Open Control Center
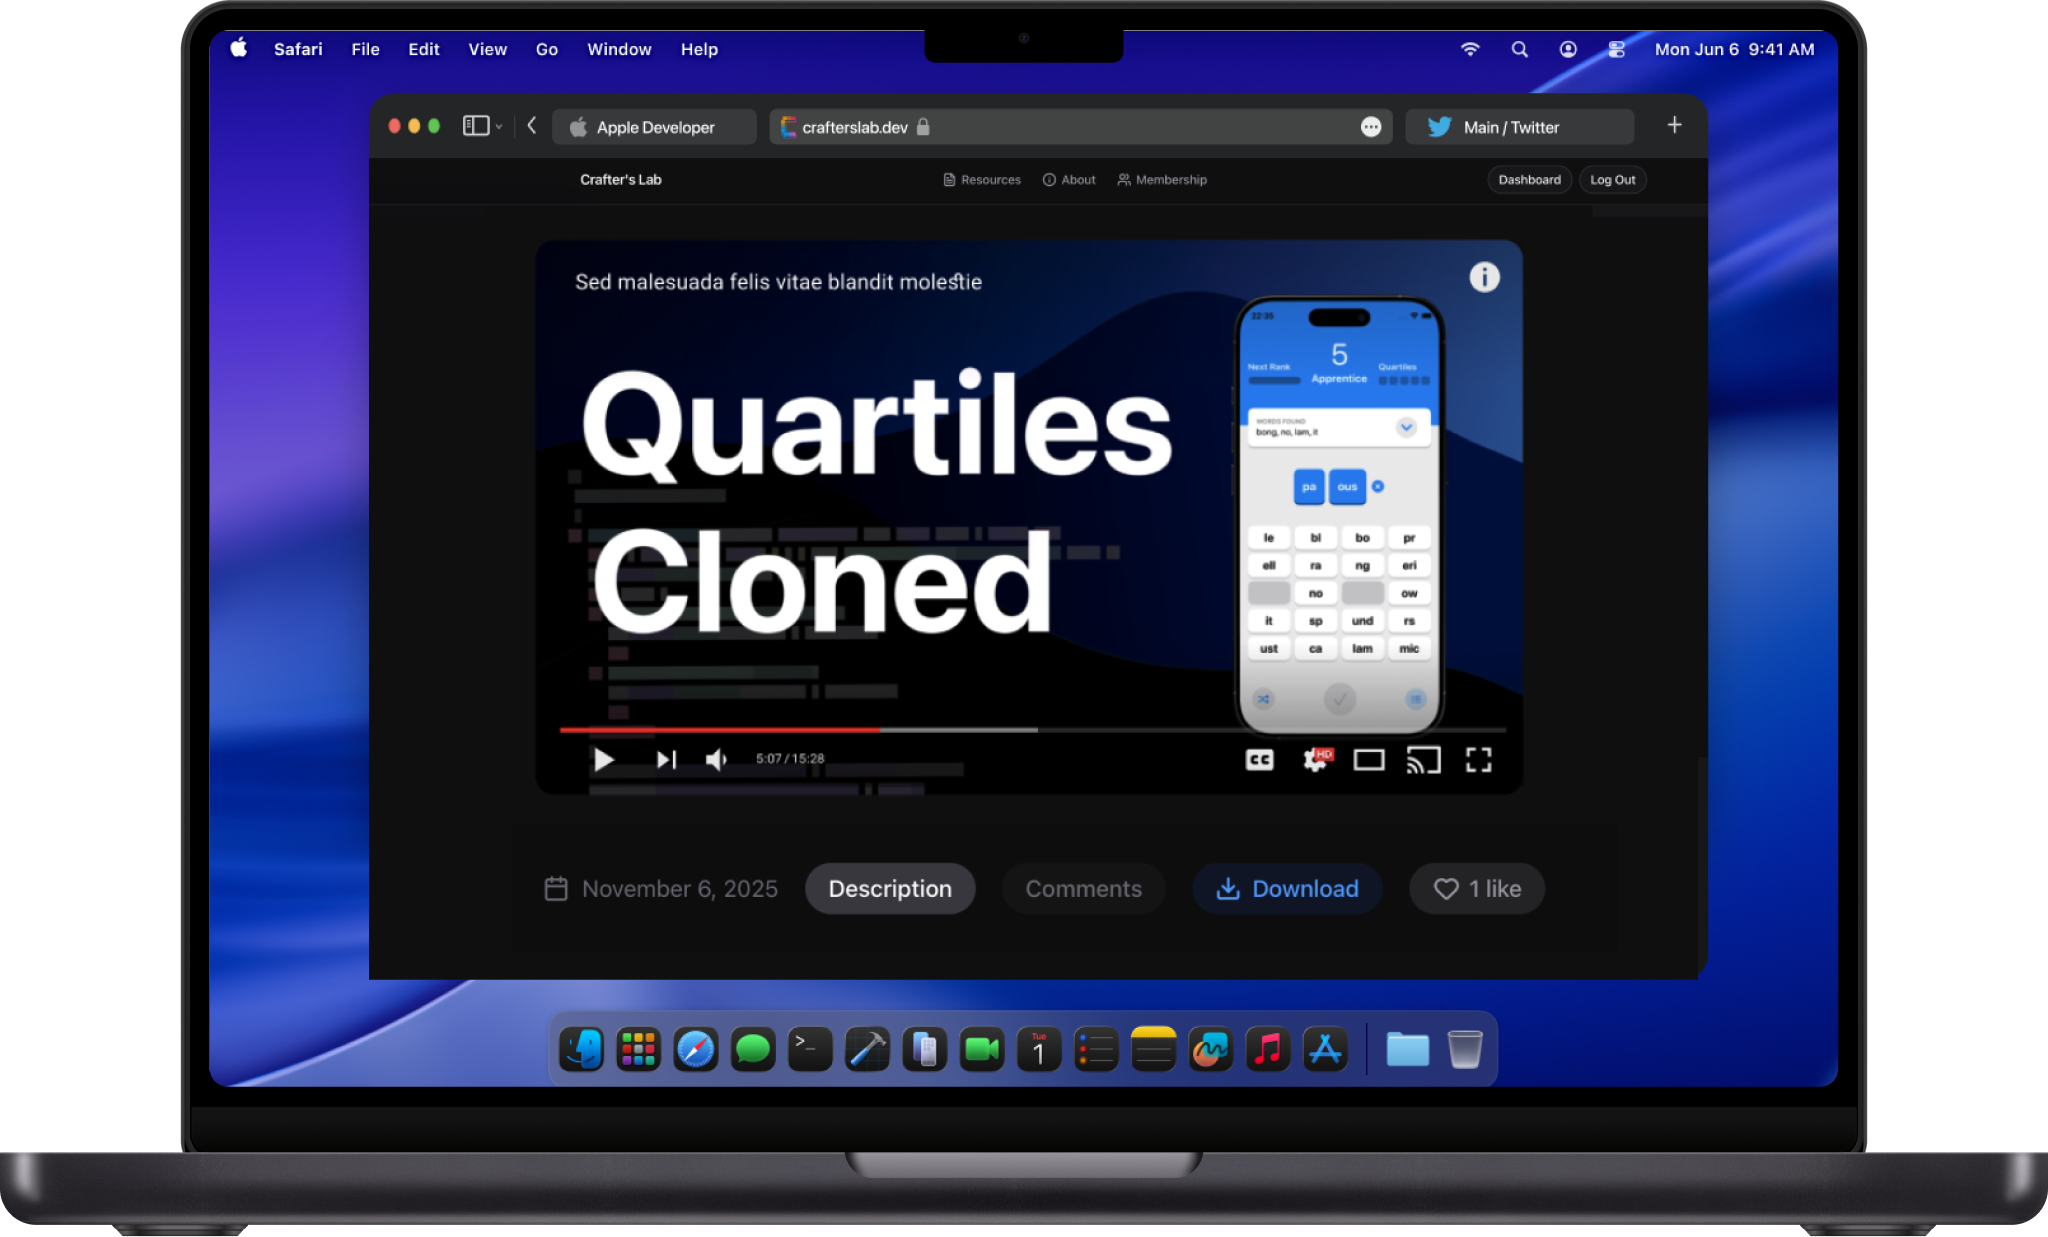The height and width of the screenshot is (1237, 2048). coord(1616,49)
